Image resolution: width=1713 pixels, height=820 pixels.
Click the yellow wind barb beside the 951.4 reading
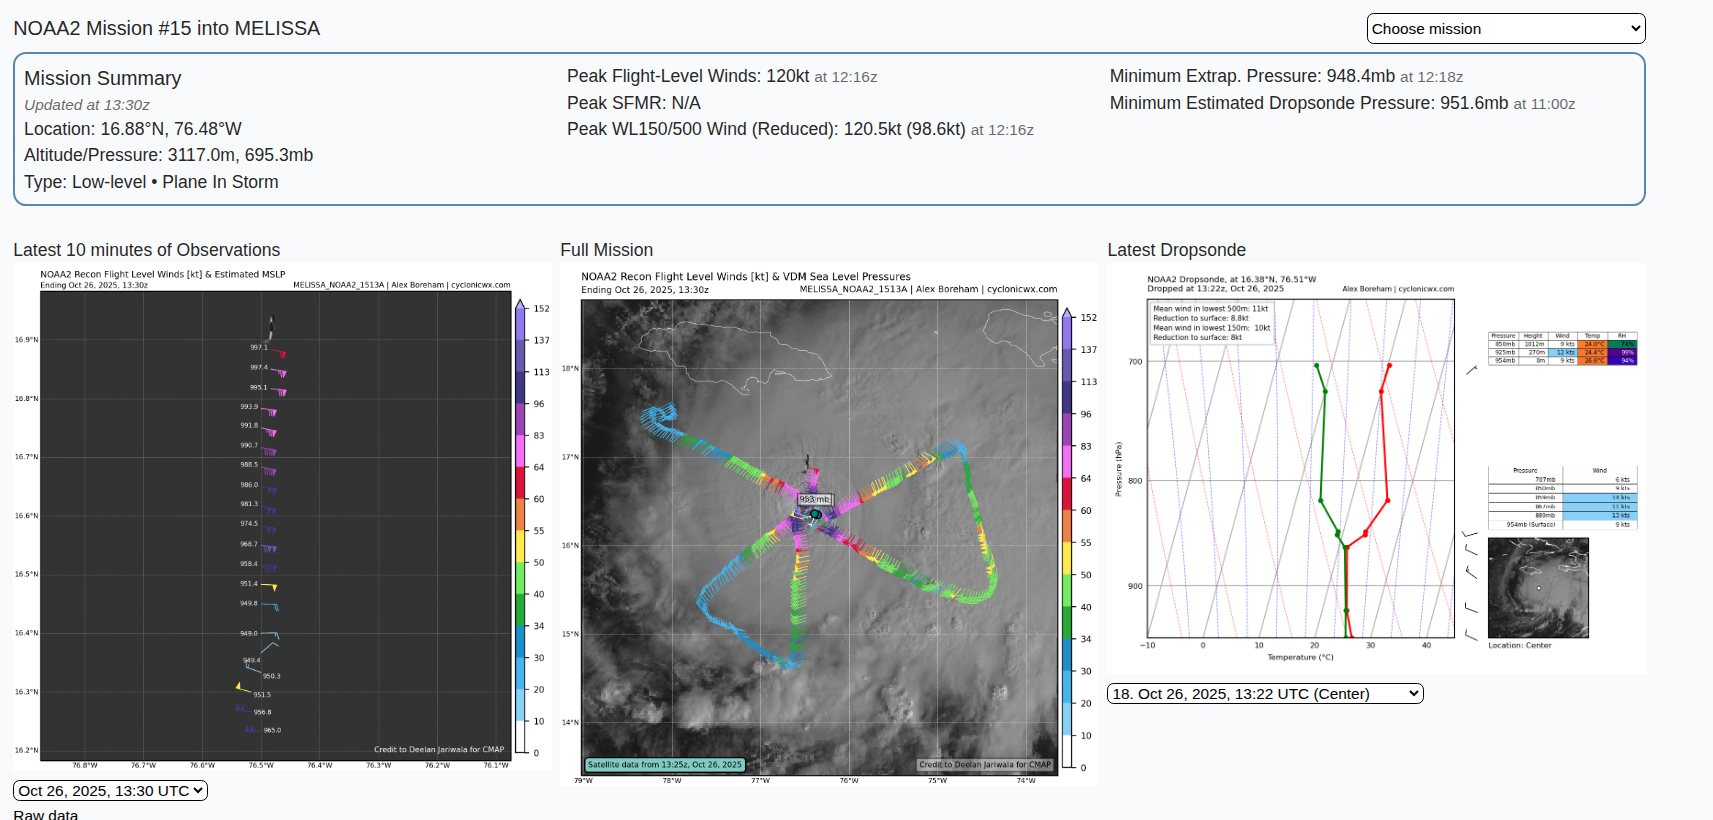click(x=270, y=586)
